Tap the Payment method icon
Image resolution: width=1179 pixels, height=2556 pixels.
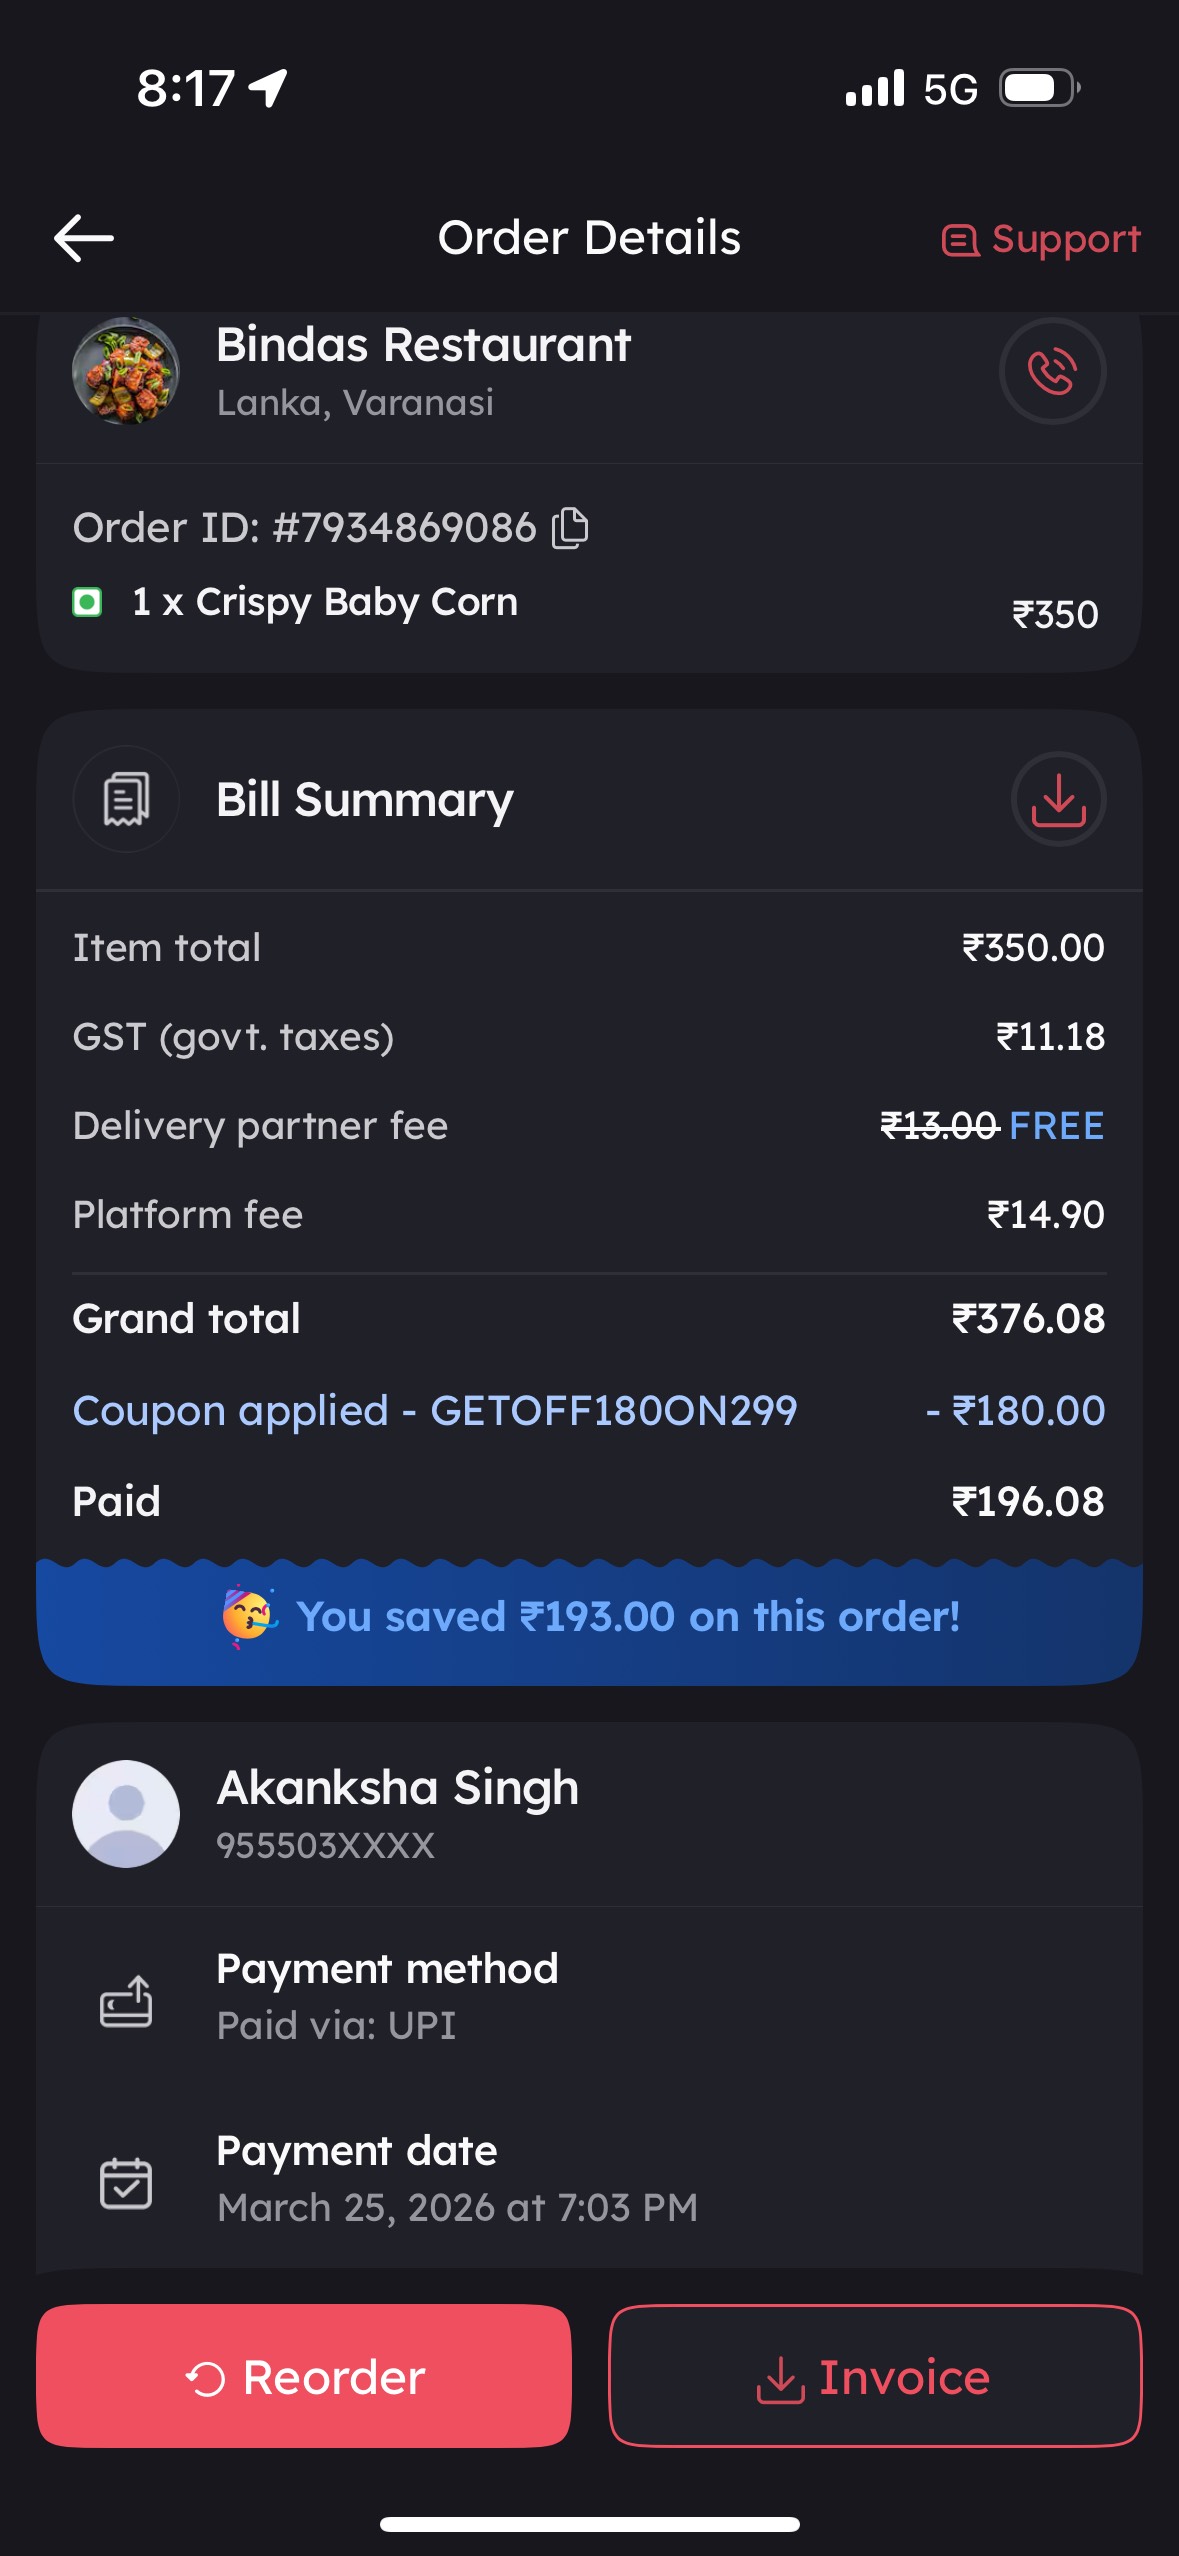tap(126, 2001)
